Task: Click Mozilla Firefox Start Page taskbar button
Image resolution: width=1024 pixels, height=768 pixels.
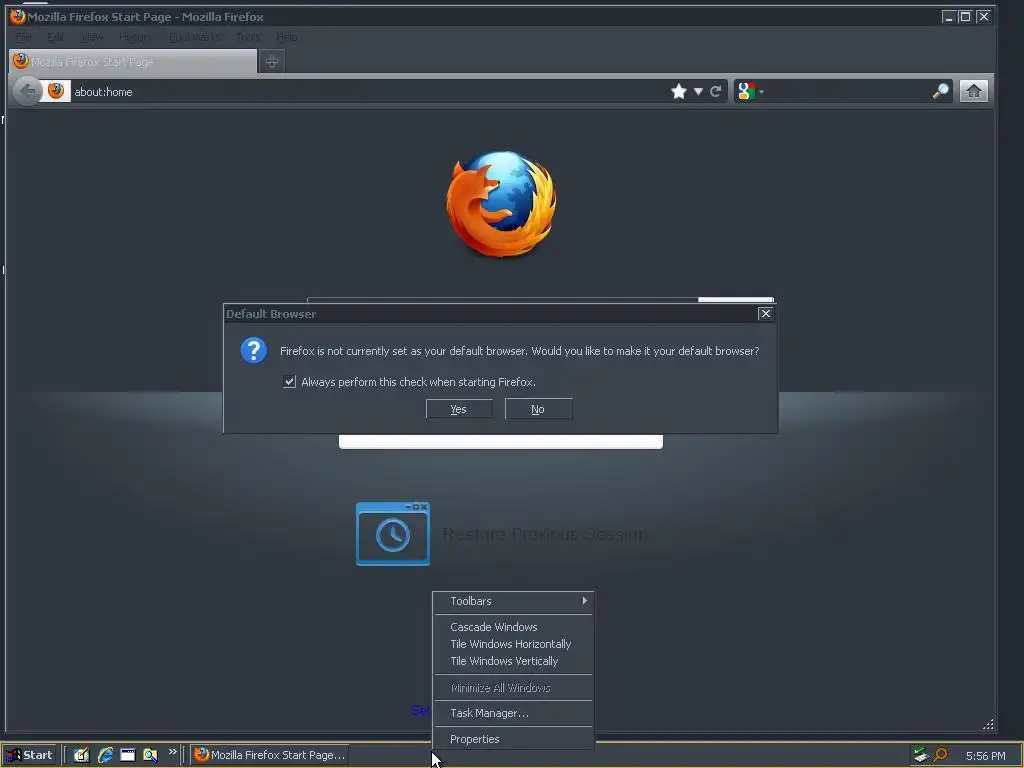Action: point(269,755)
